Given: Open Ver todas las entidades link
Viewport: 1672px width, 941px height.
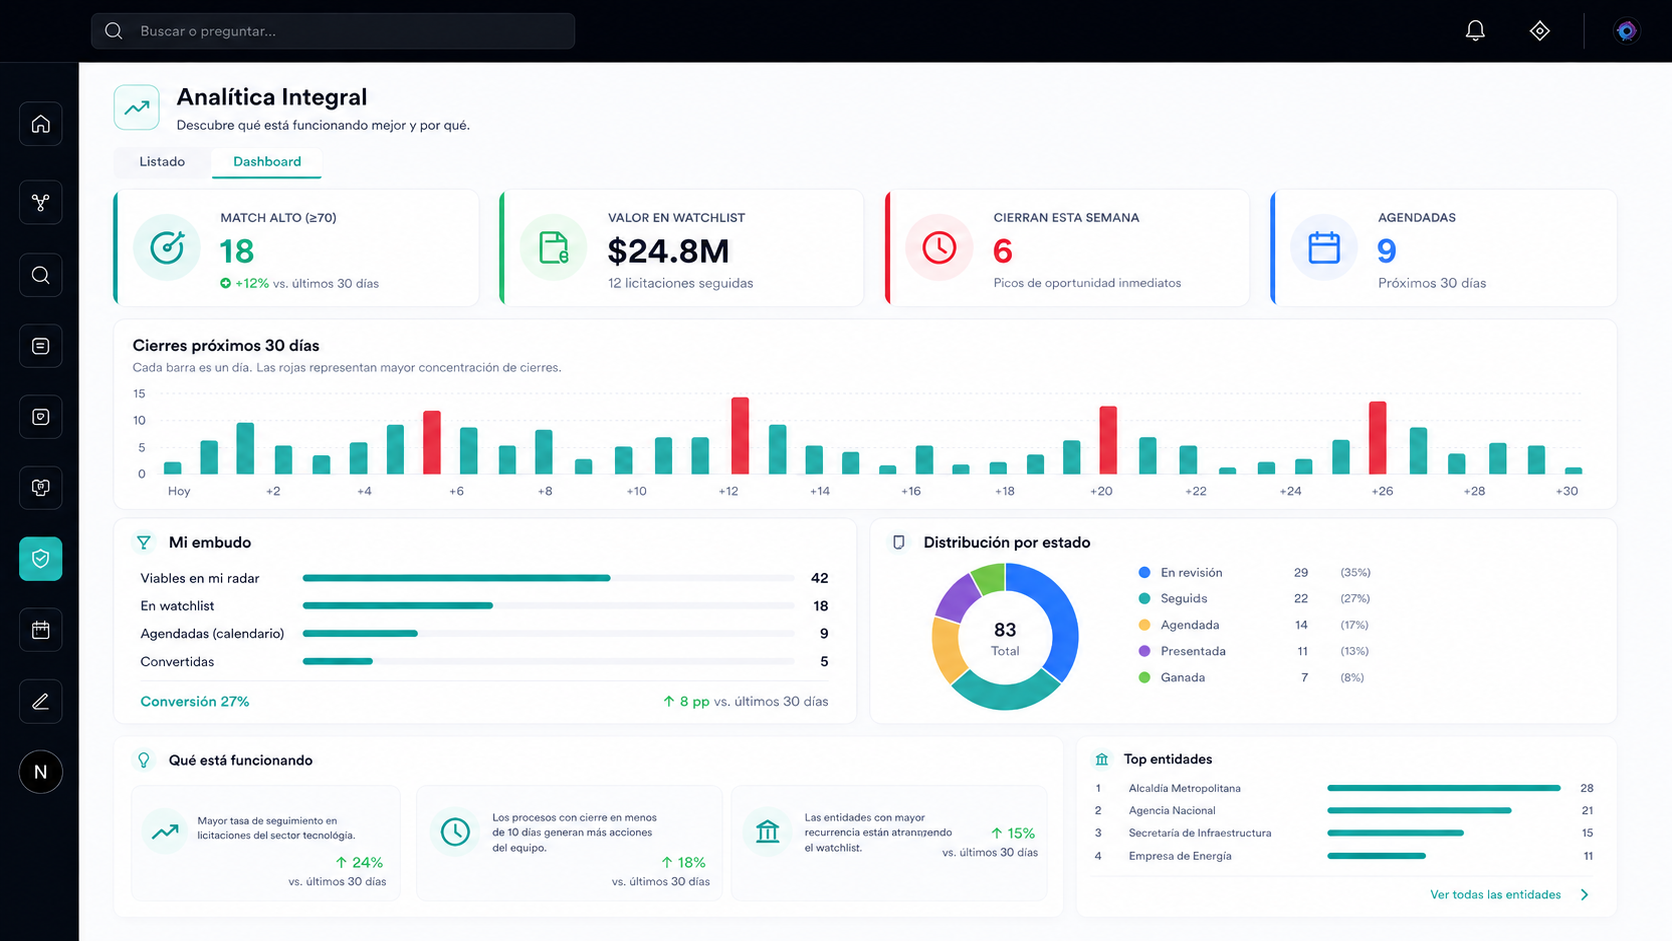Looking at the screenshot, I should click(x=1495, y=895).
